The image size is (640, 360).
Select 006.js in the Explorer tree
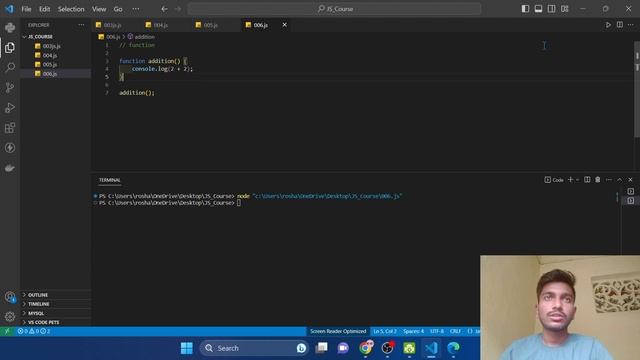(50, 74)
